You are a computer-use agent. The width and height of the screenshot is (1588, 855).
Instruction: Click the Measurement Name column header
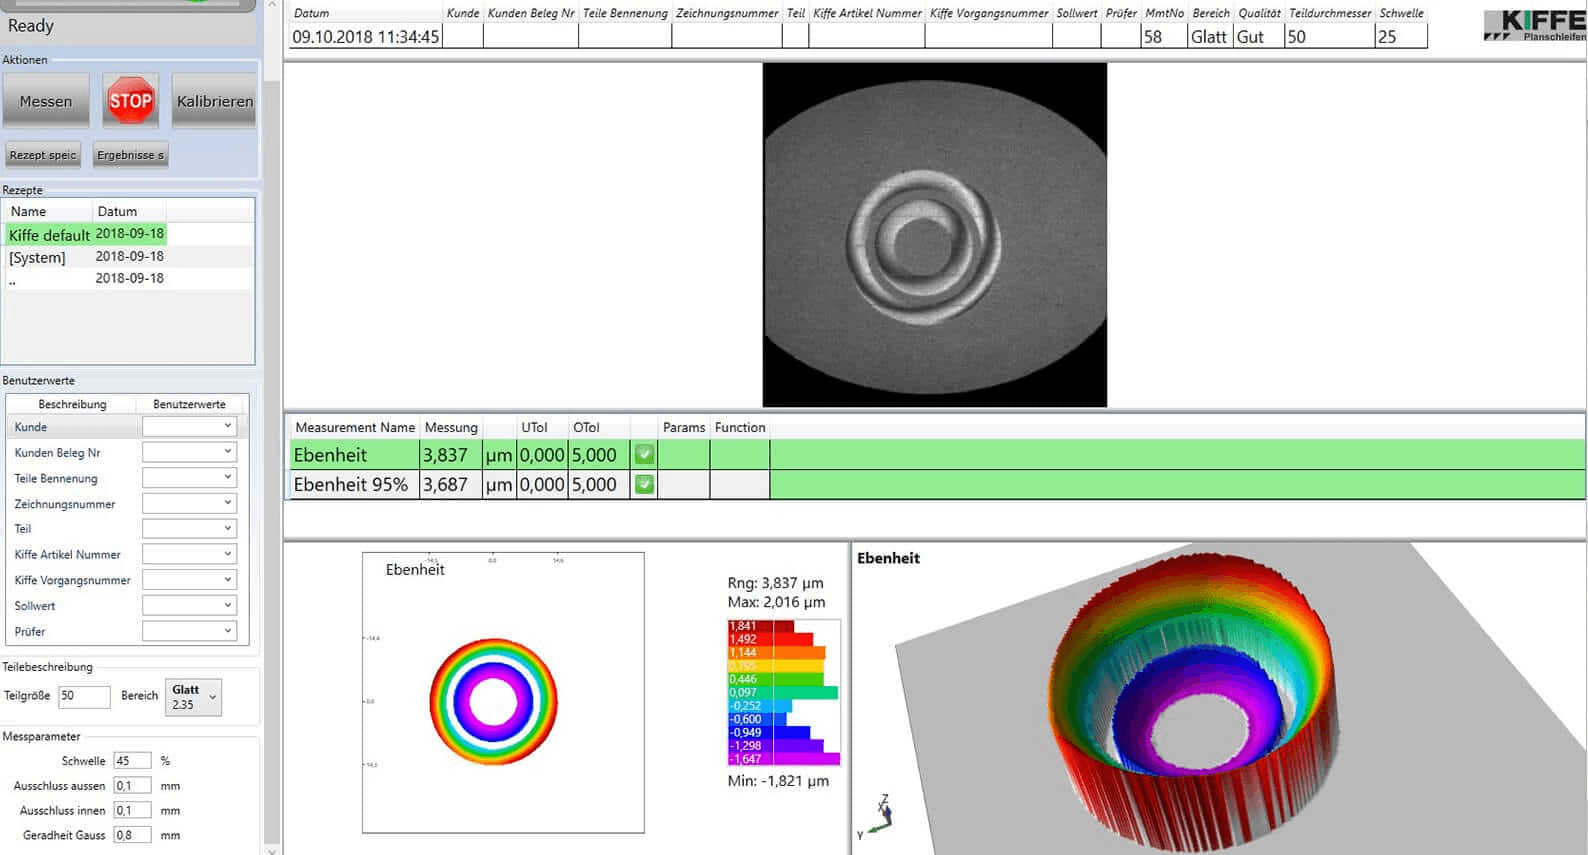[354, 427]
